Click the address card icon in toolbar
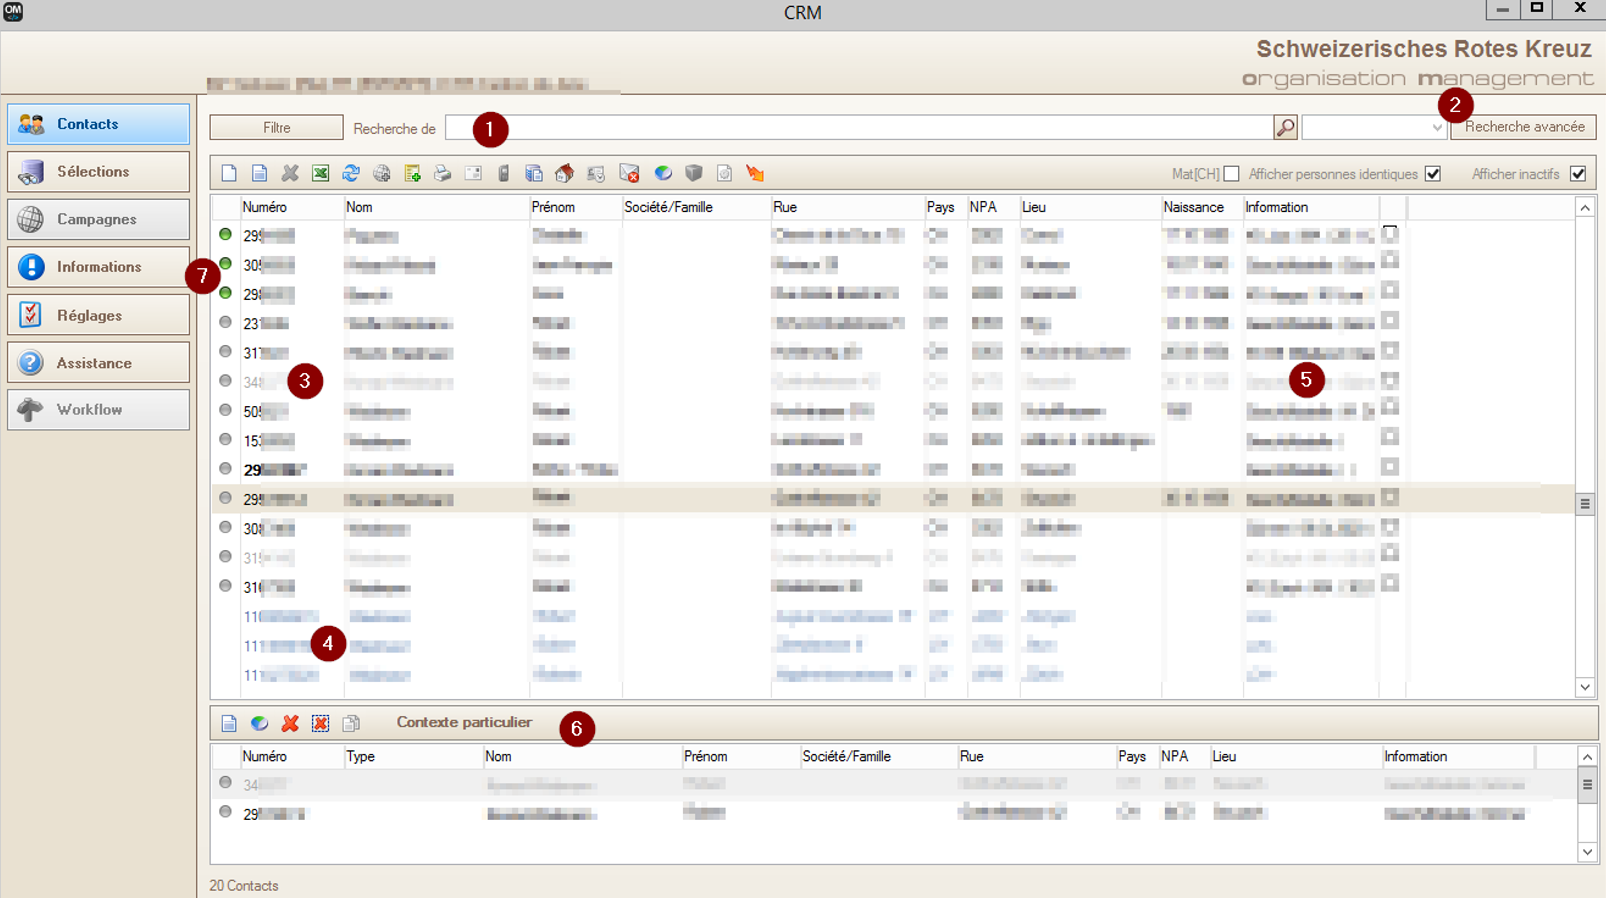 click(x=473, y=174)
